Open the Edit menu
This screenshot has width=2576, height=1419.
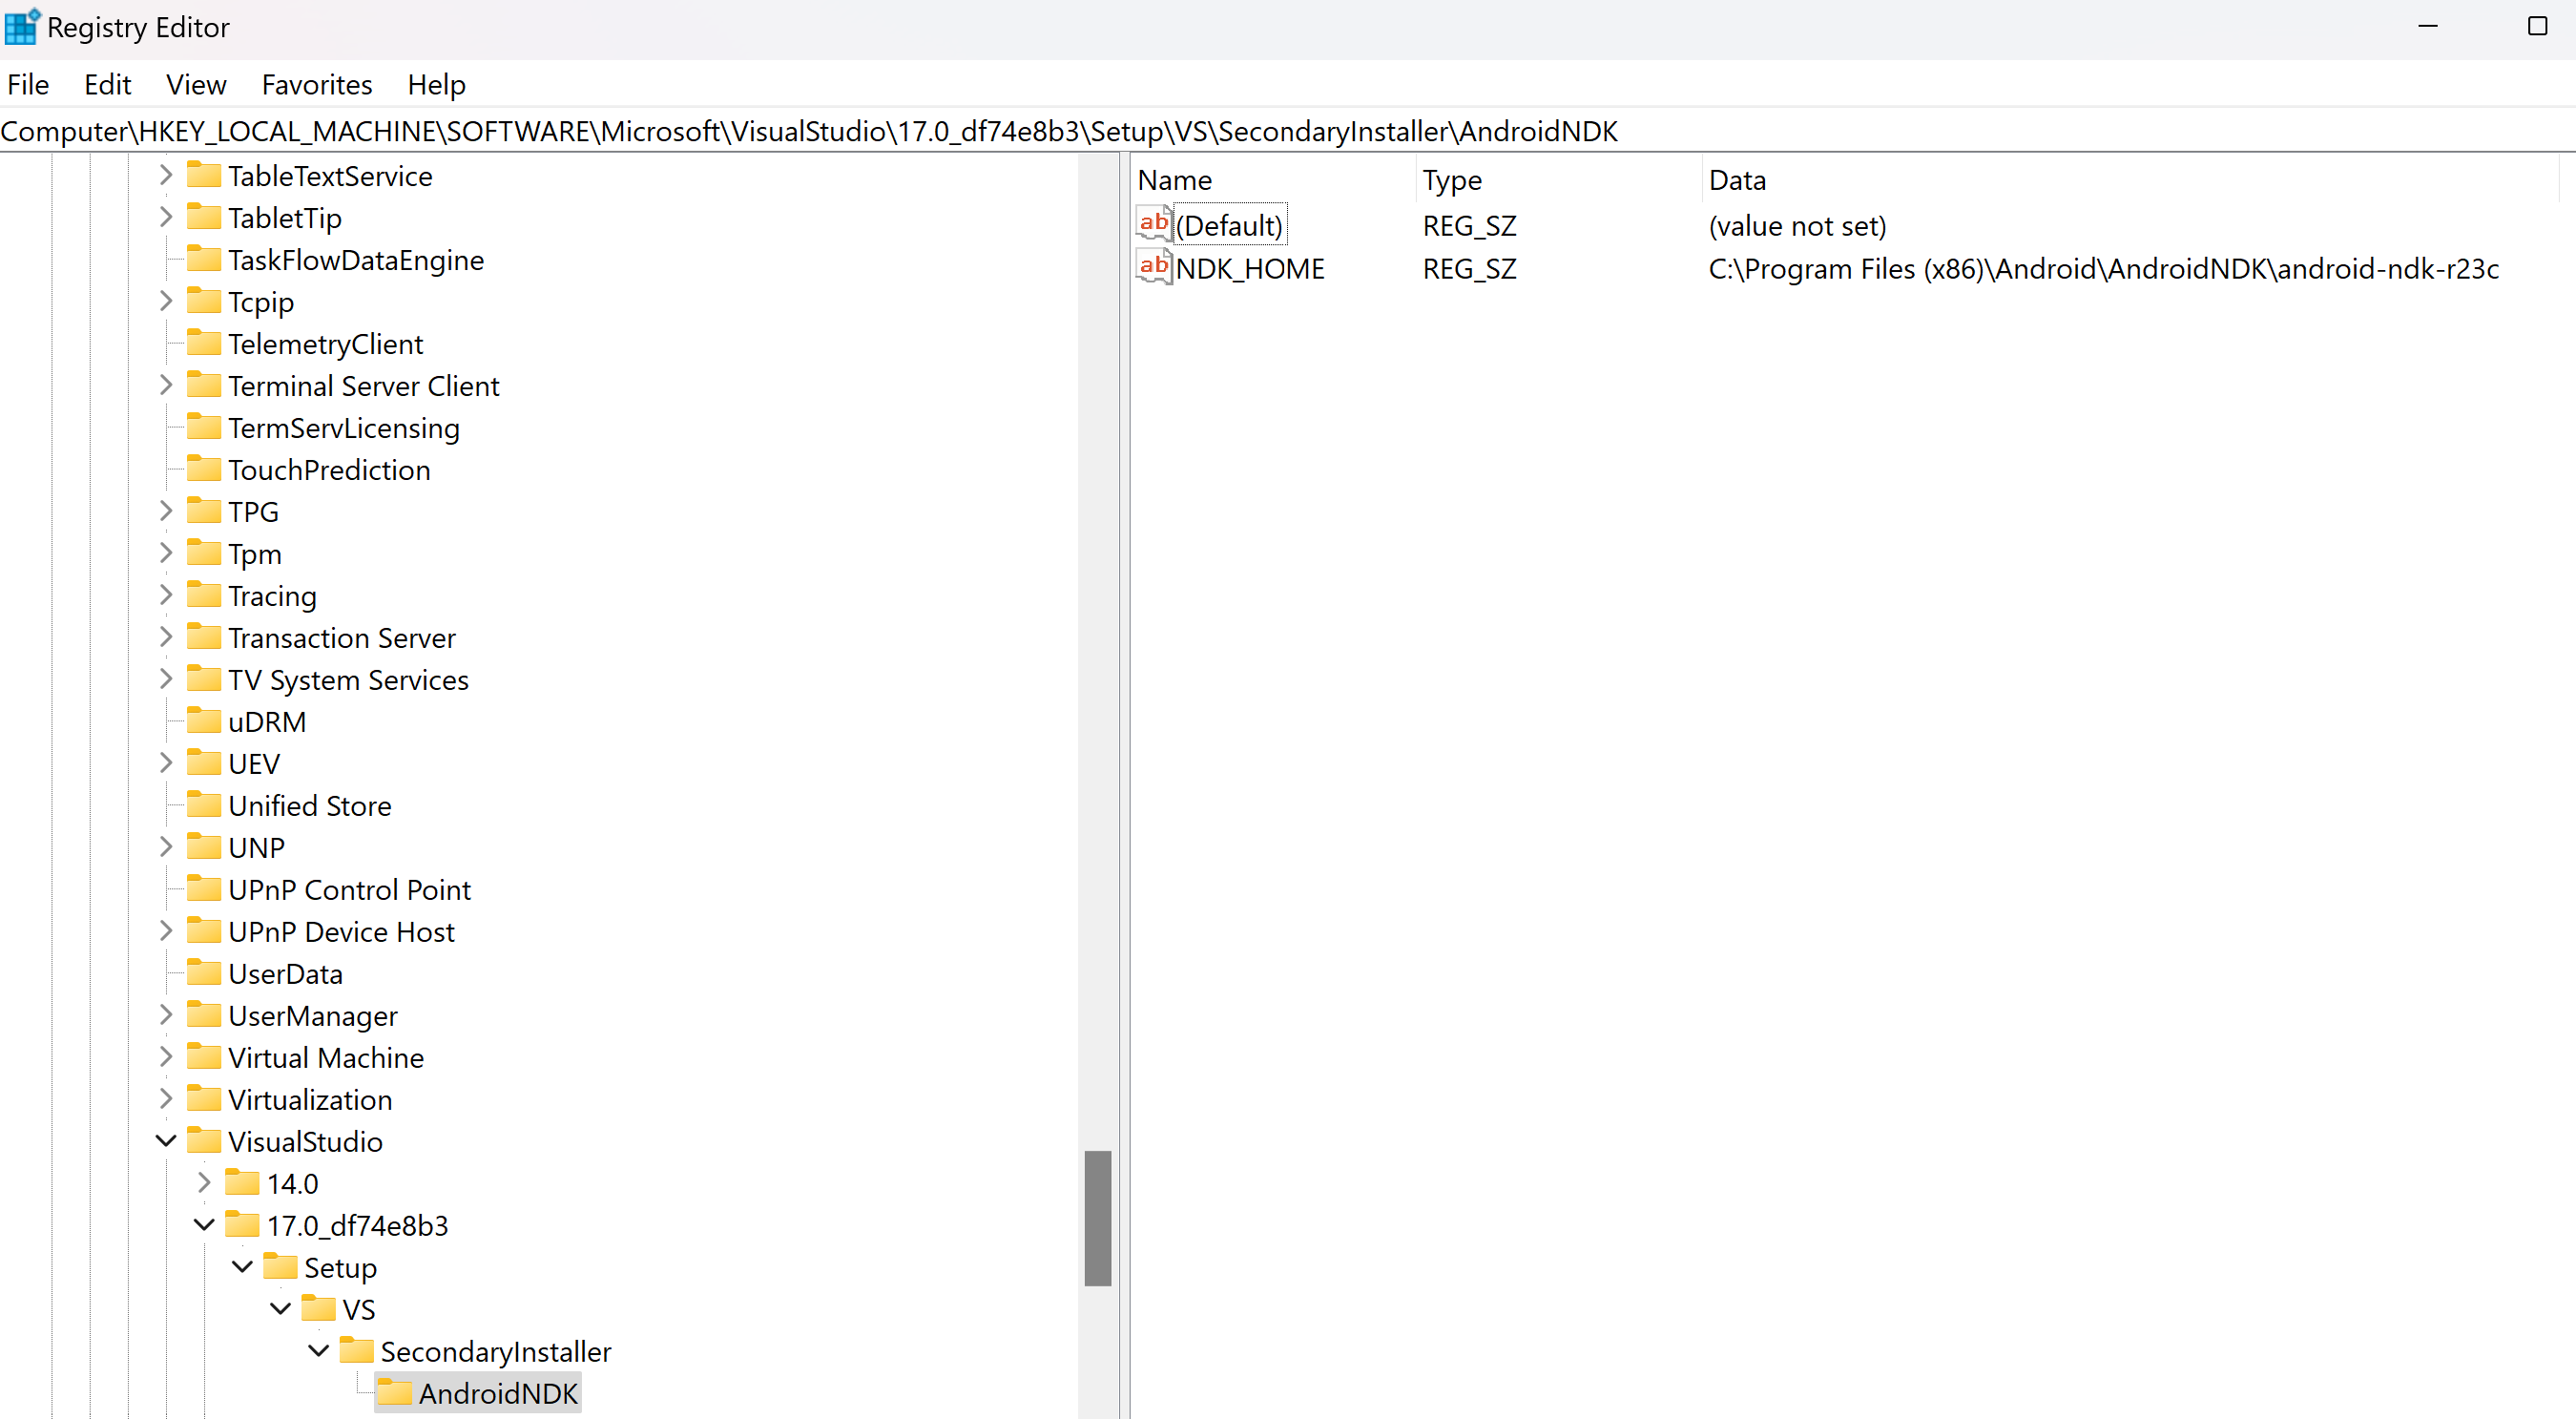click(108, 85)
